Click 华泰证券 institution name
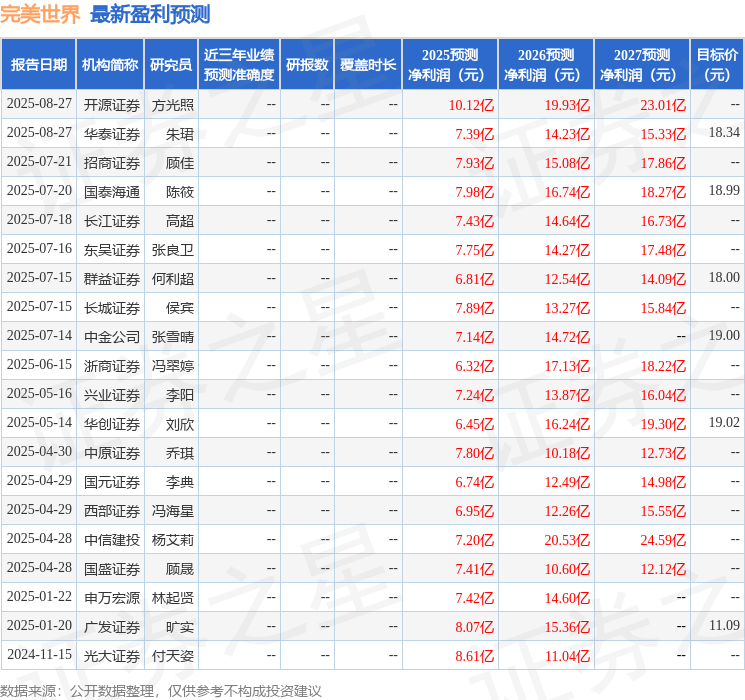 [x=112, y=134]
